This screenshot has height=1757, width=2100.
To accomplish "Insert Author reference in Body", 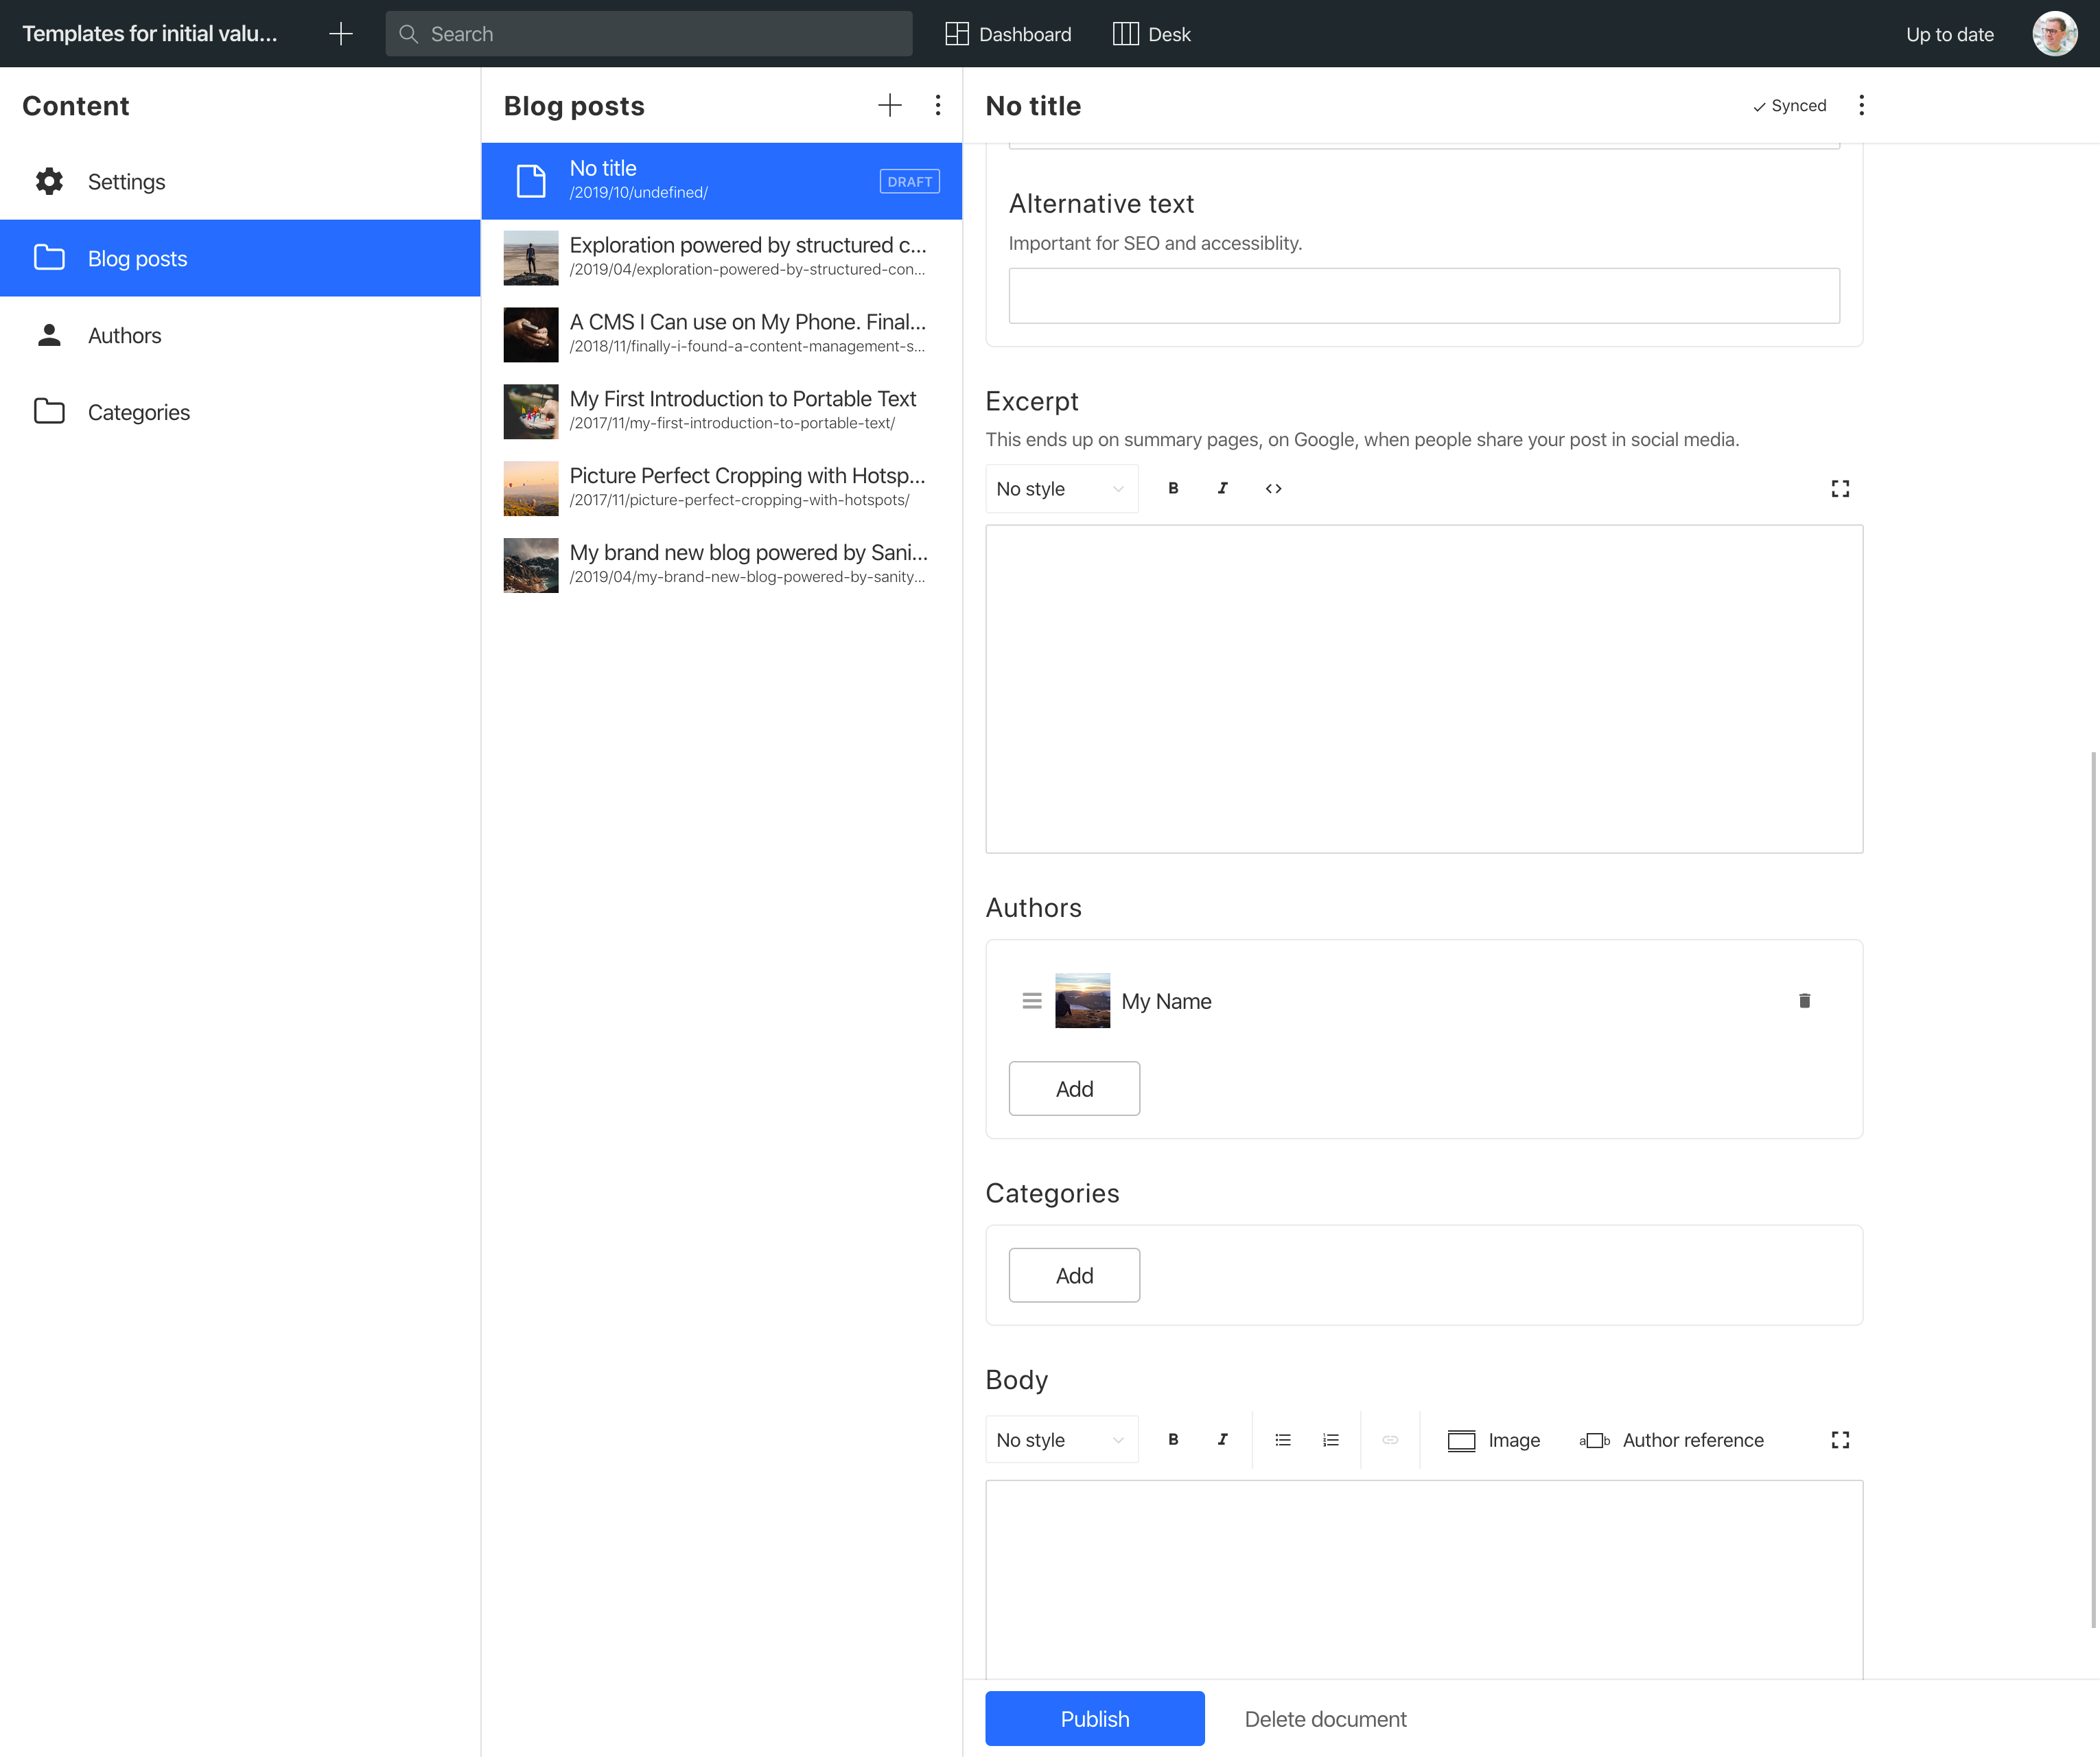I will (x=1671, y=1440).
